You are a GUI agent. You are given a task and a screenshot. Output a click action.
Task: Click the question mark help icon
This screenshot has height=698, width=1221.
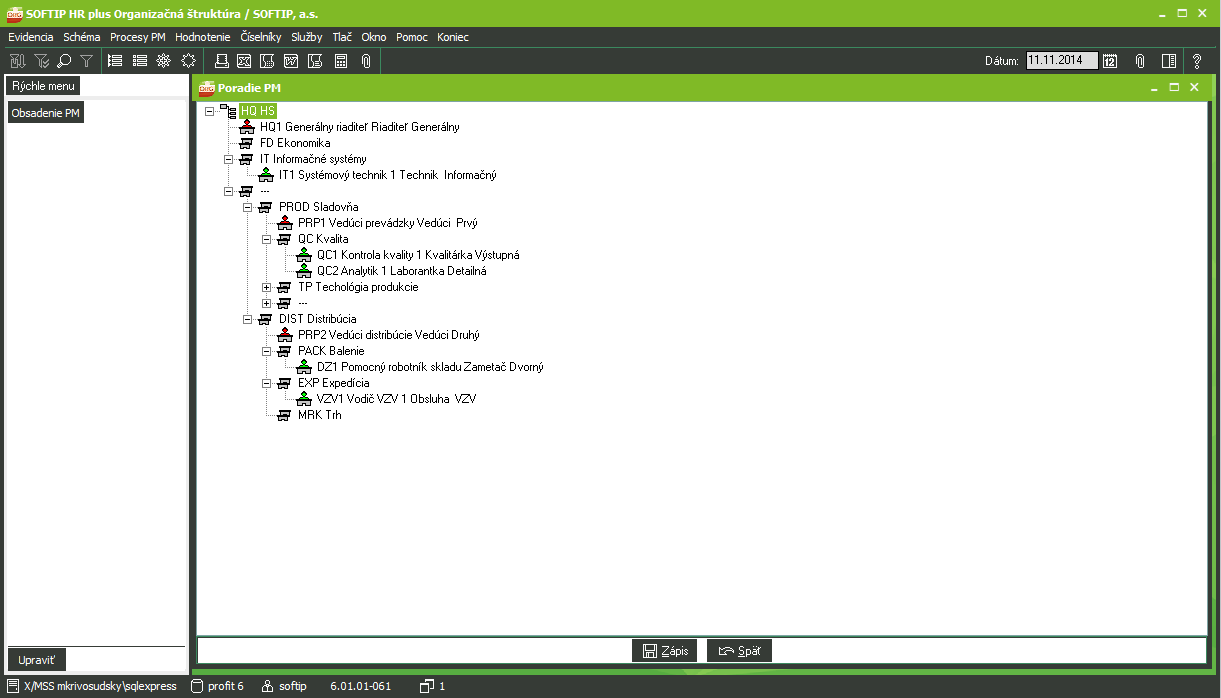click(x=1197, y=61)
